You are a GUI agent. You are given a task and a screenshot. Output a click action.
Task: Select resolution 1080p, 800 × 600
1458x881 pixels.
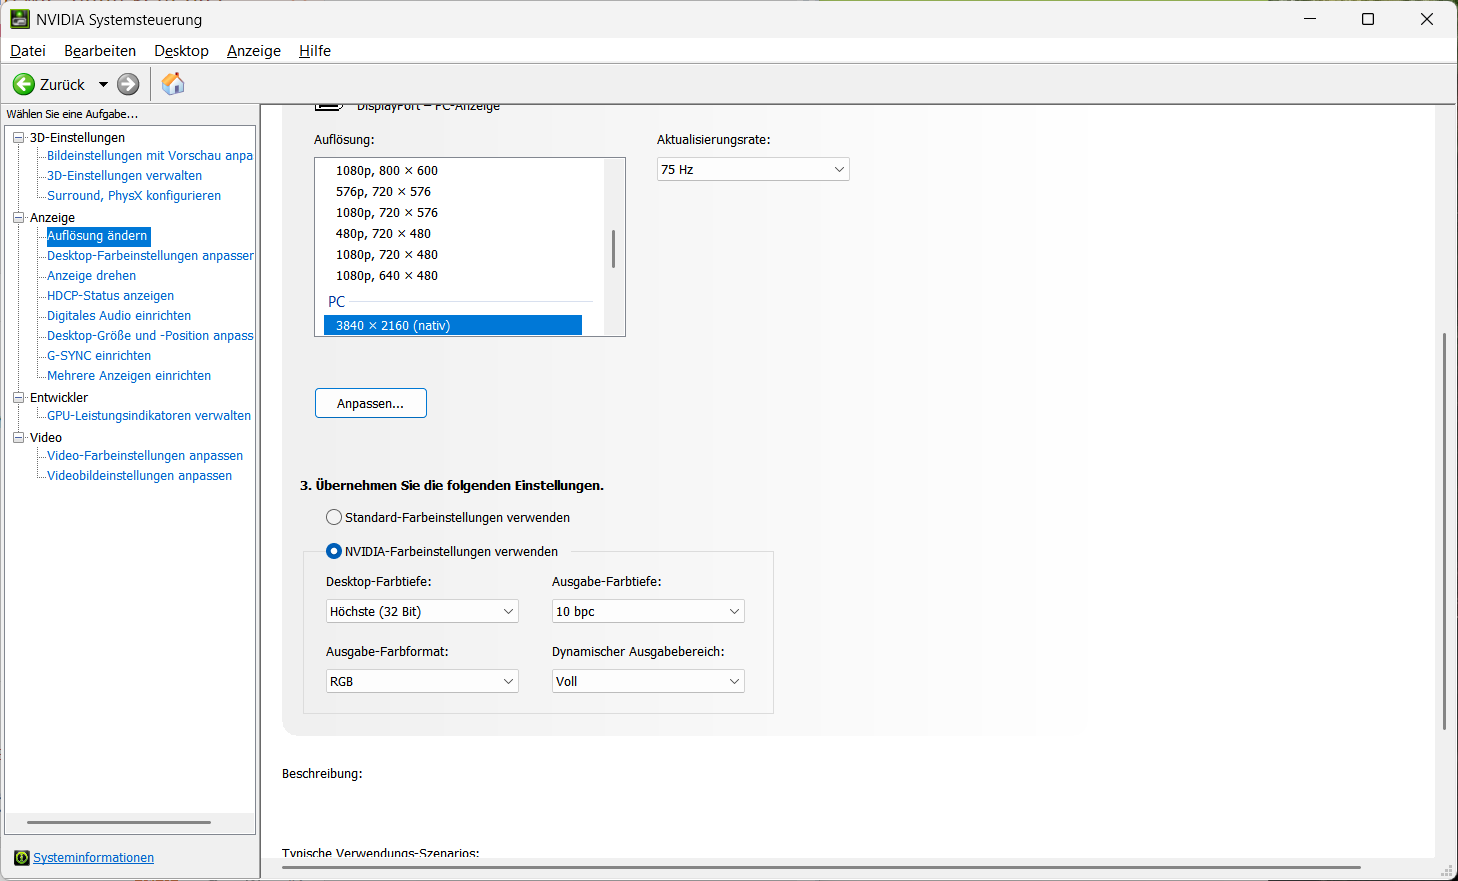tap(387, 171)
